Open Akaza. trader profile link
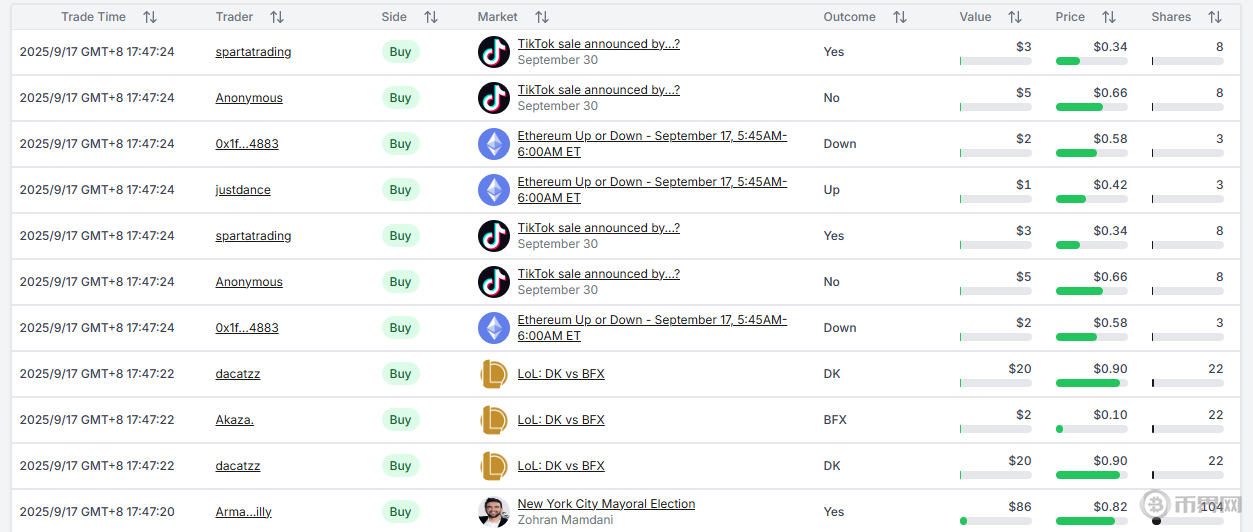The height and width of the screenshot is (532, 1253). click(235, 420)
